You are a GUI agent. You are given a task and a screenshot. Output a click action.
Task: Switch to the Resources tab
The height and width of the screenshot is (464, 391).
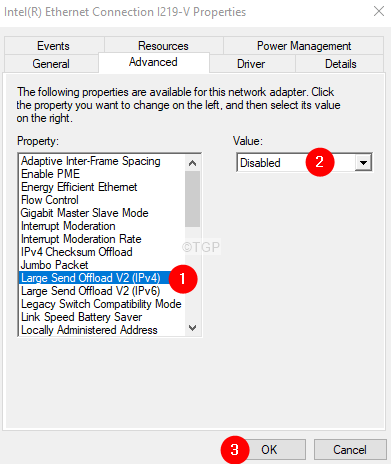coord(163,46)
